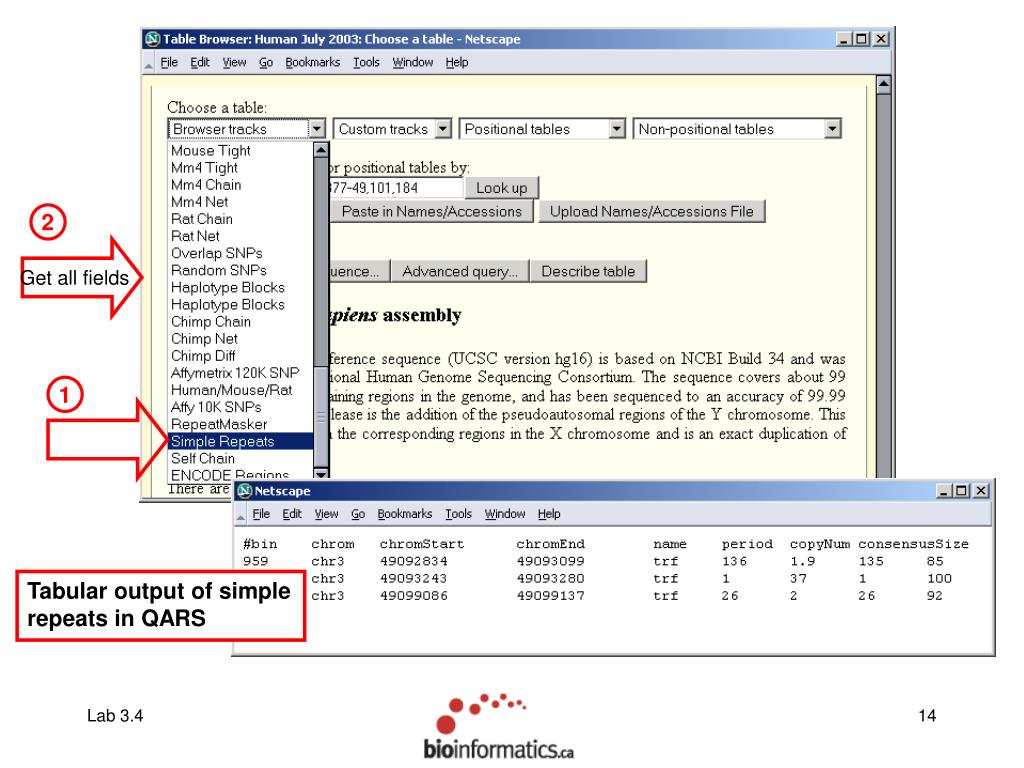Click chromStart value 49092834
Screen dimensions: 1024x768
414,561
